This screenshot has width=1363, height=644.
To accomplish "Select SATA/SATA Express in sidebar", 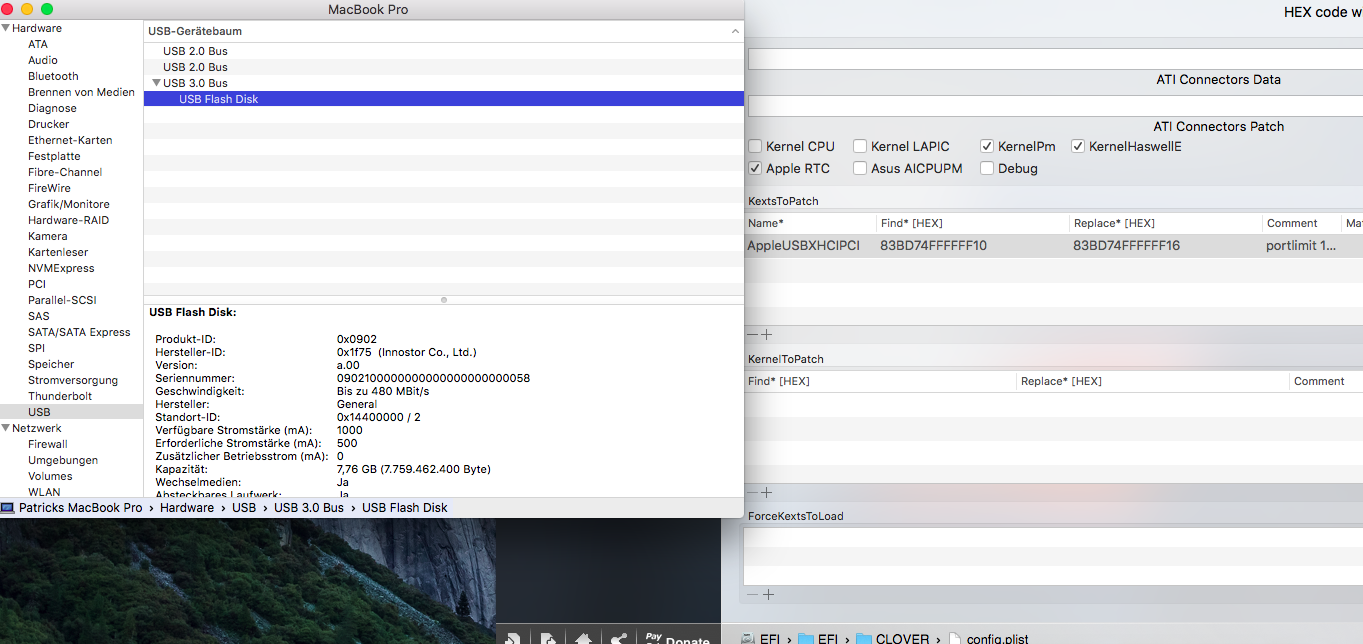I will click(79, 332).
